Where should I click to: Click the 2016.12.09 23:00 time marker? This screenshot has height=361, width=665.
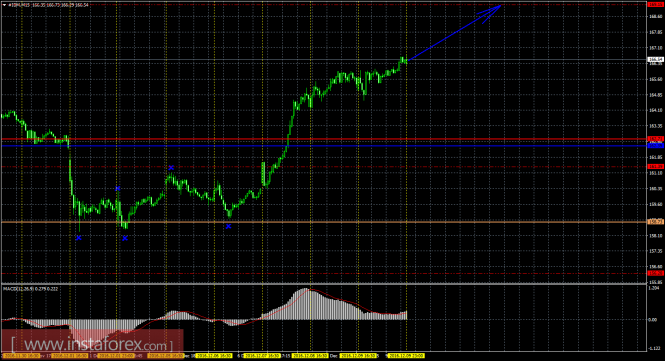tap(406, 356)
